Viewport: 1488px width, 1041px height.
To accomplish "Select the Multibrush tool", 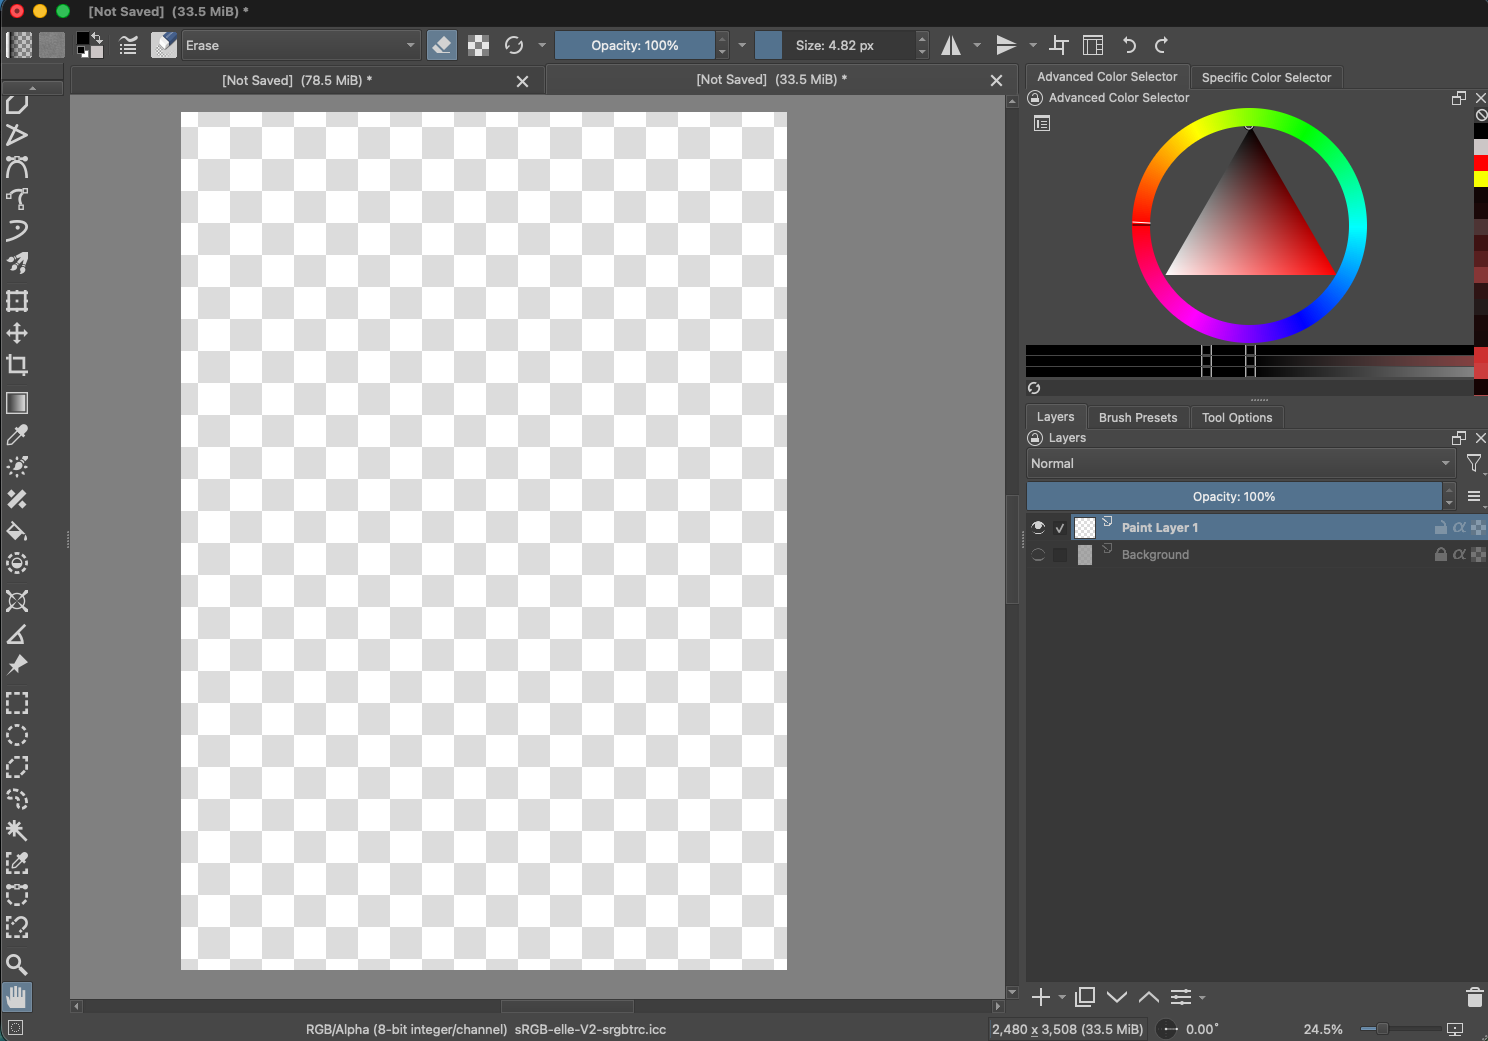I will click(x=17, y=263).
